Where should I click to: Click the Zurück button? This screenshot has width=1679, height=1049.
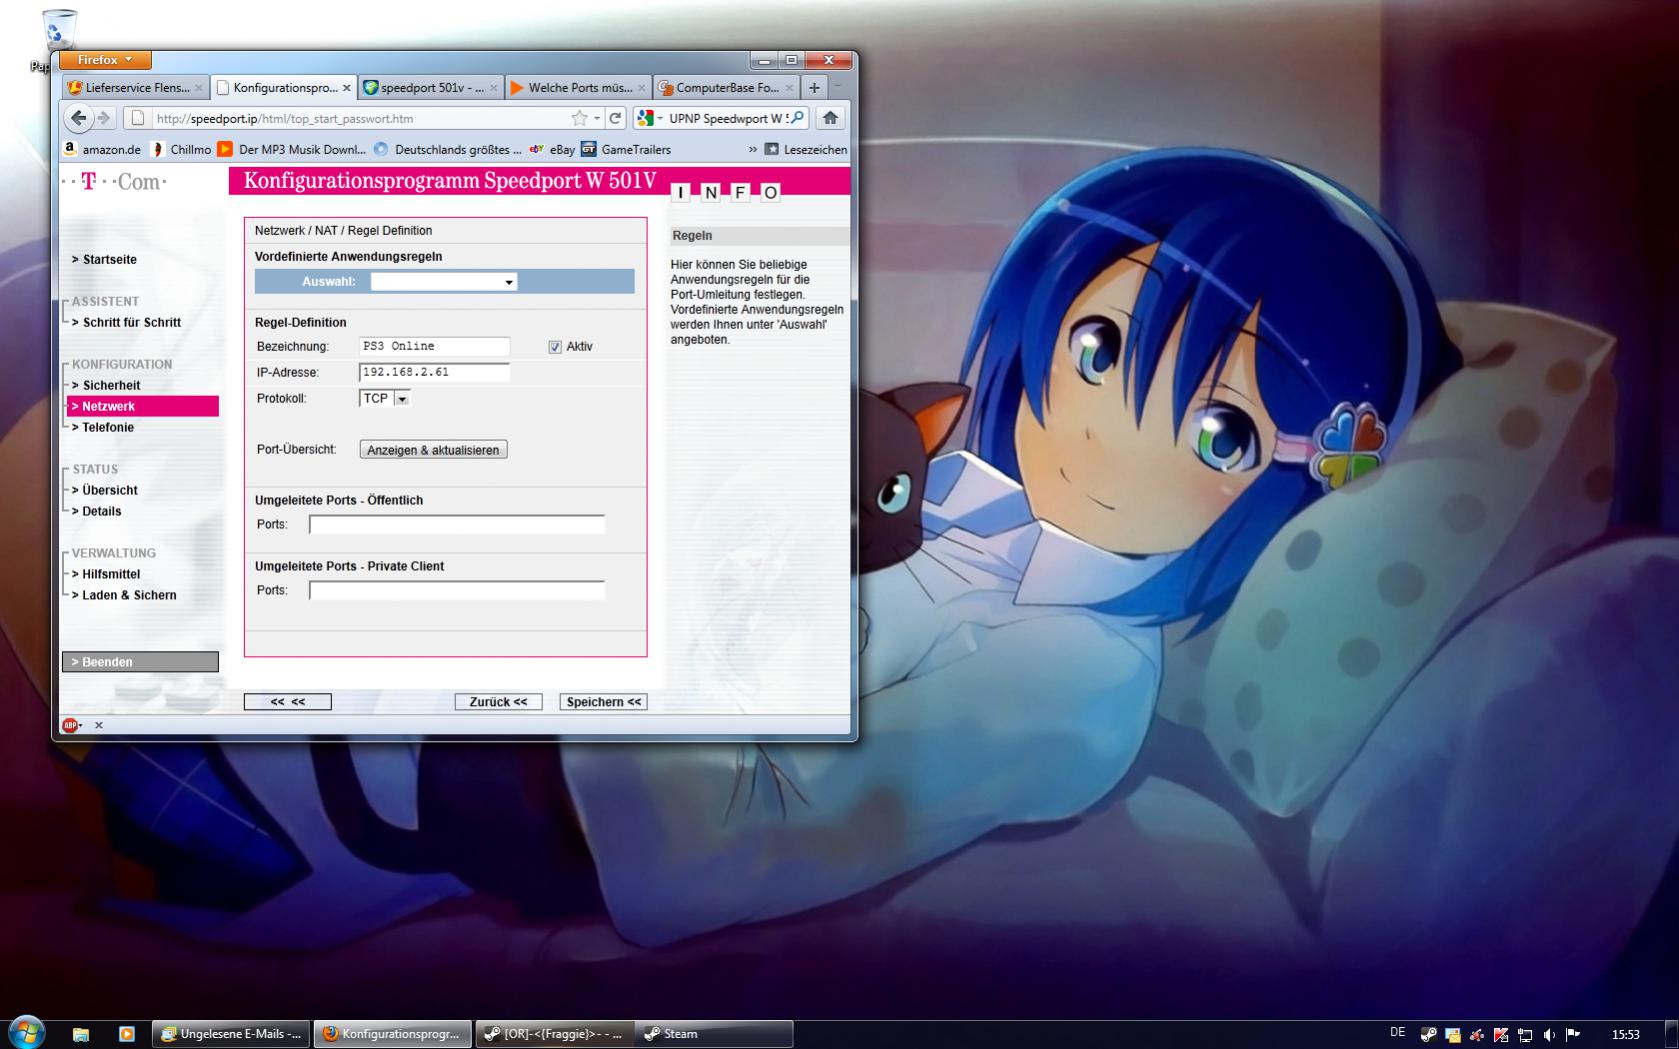pyautogui.click(x=498, y=702)
